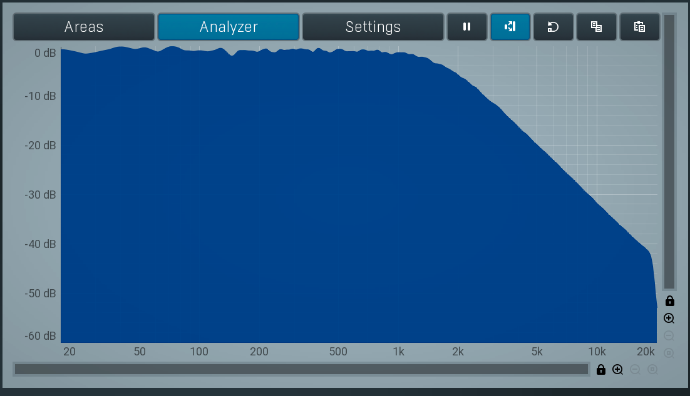Click the horizontal scrollbar below the graph
Image resolution: width=690 pixels, height=396 pixels.
click(x=301, y=369)
